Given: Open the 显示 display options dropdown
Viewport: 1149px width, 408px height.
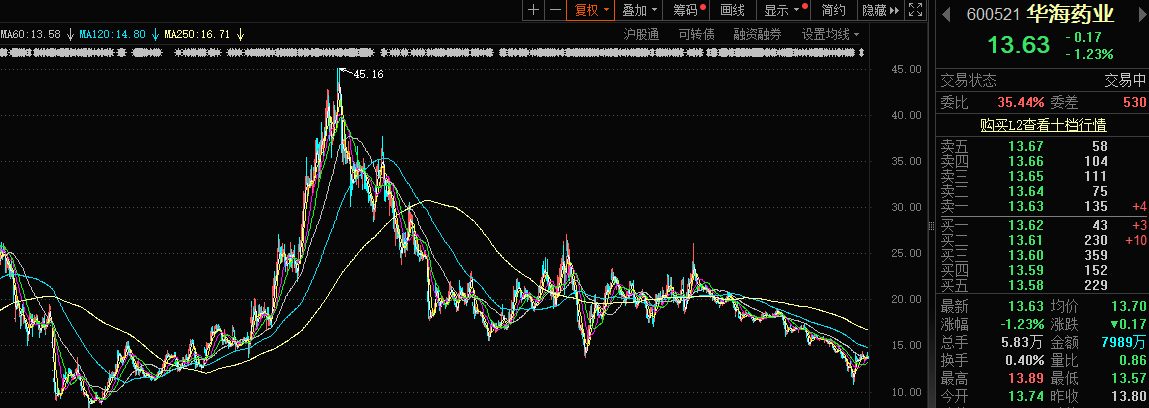Looking at the screenshot, I should (x=782, y=10).
